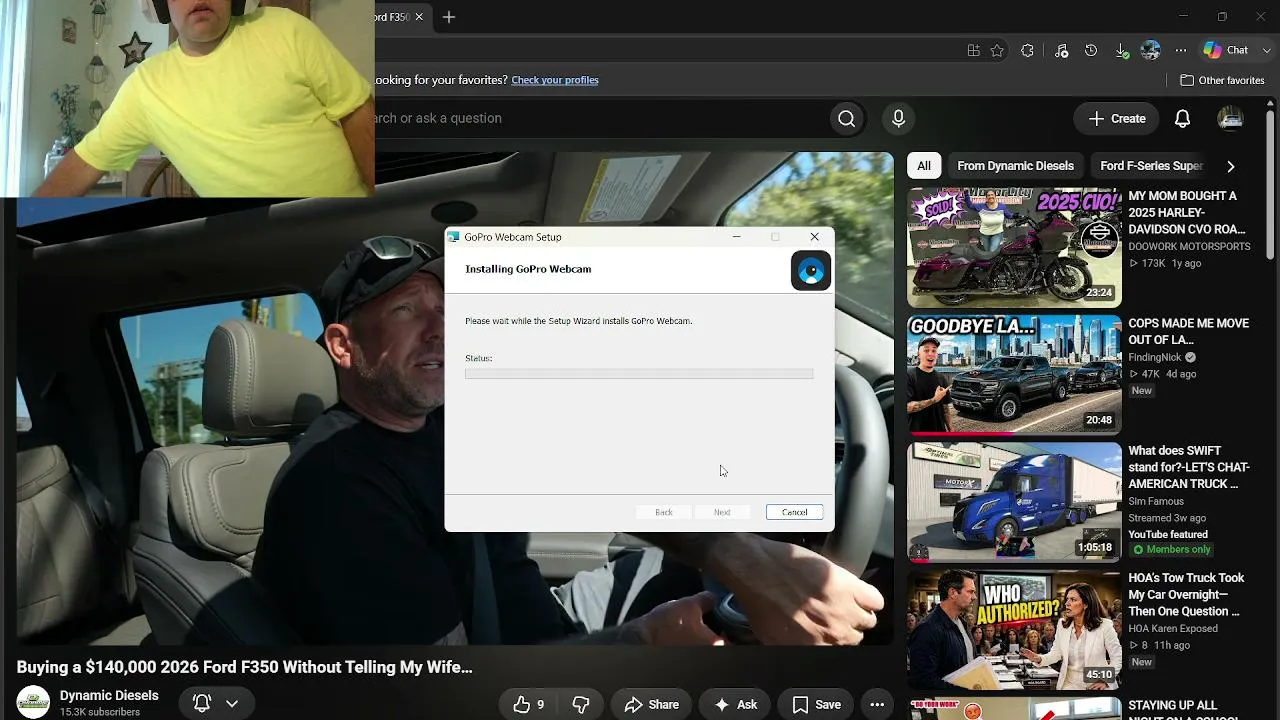Open the browser media control icon
Viewport: 1280px width, 720px height.
pos(1061,50)
